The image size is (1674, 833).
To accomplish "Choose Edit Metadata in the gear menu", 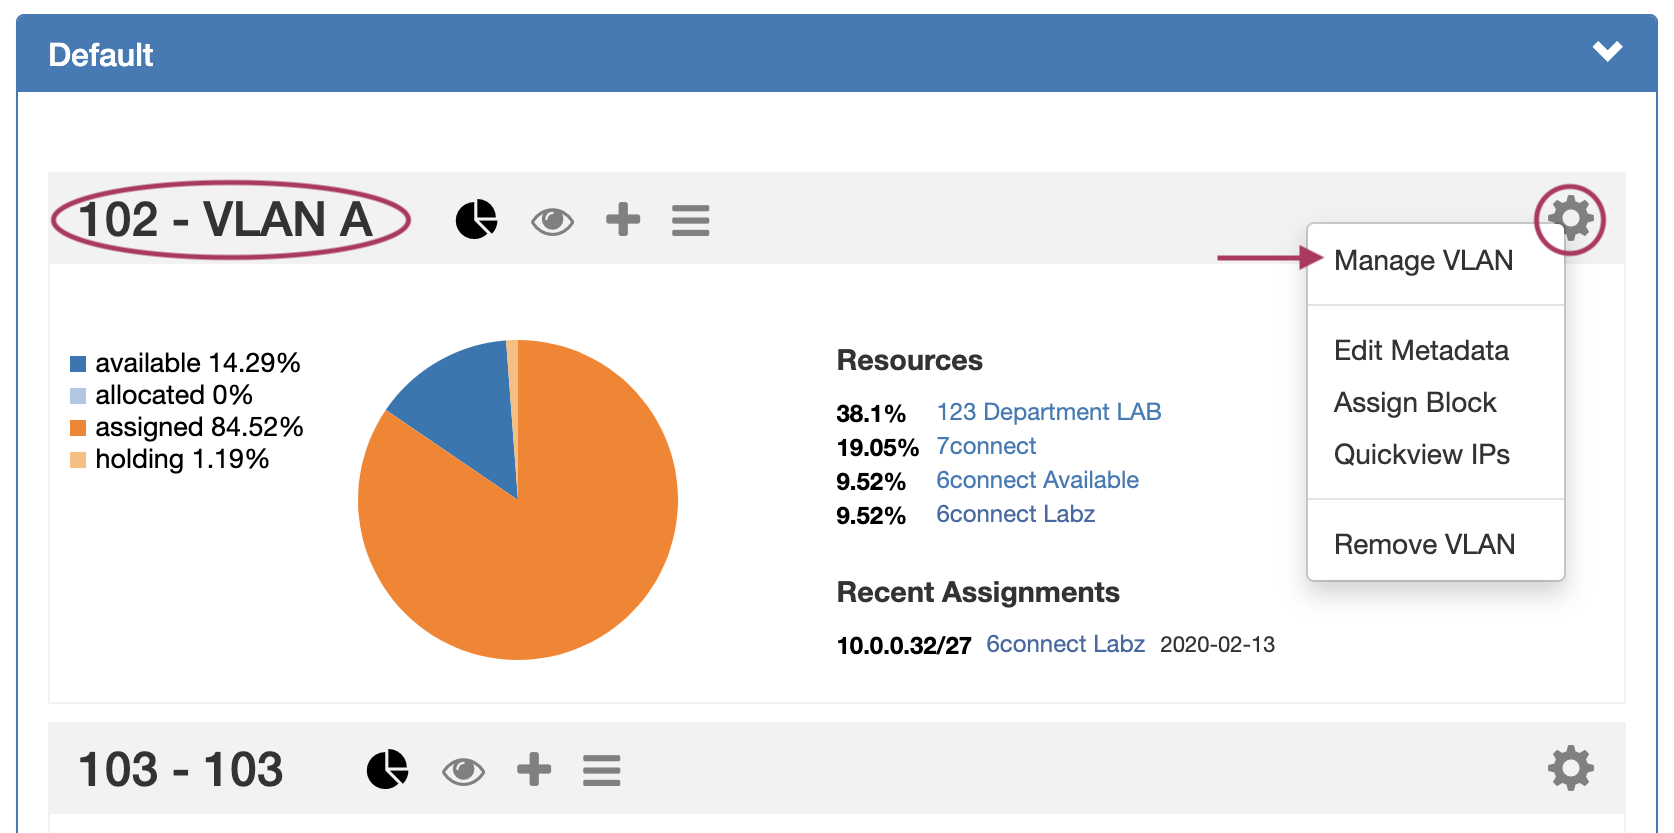I will tap(1421, 351).
